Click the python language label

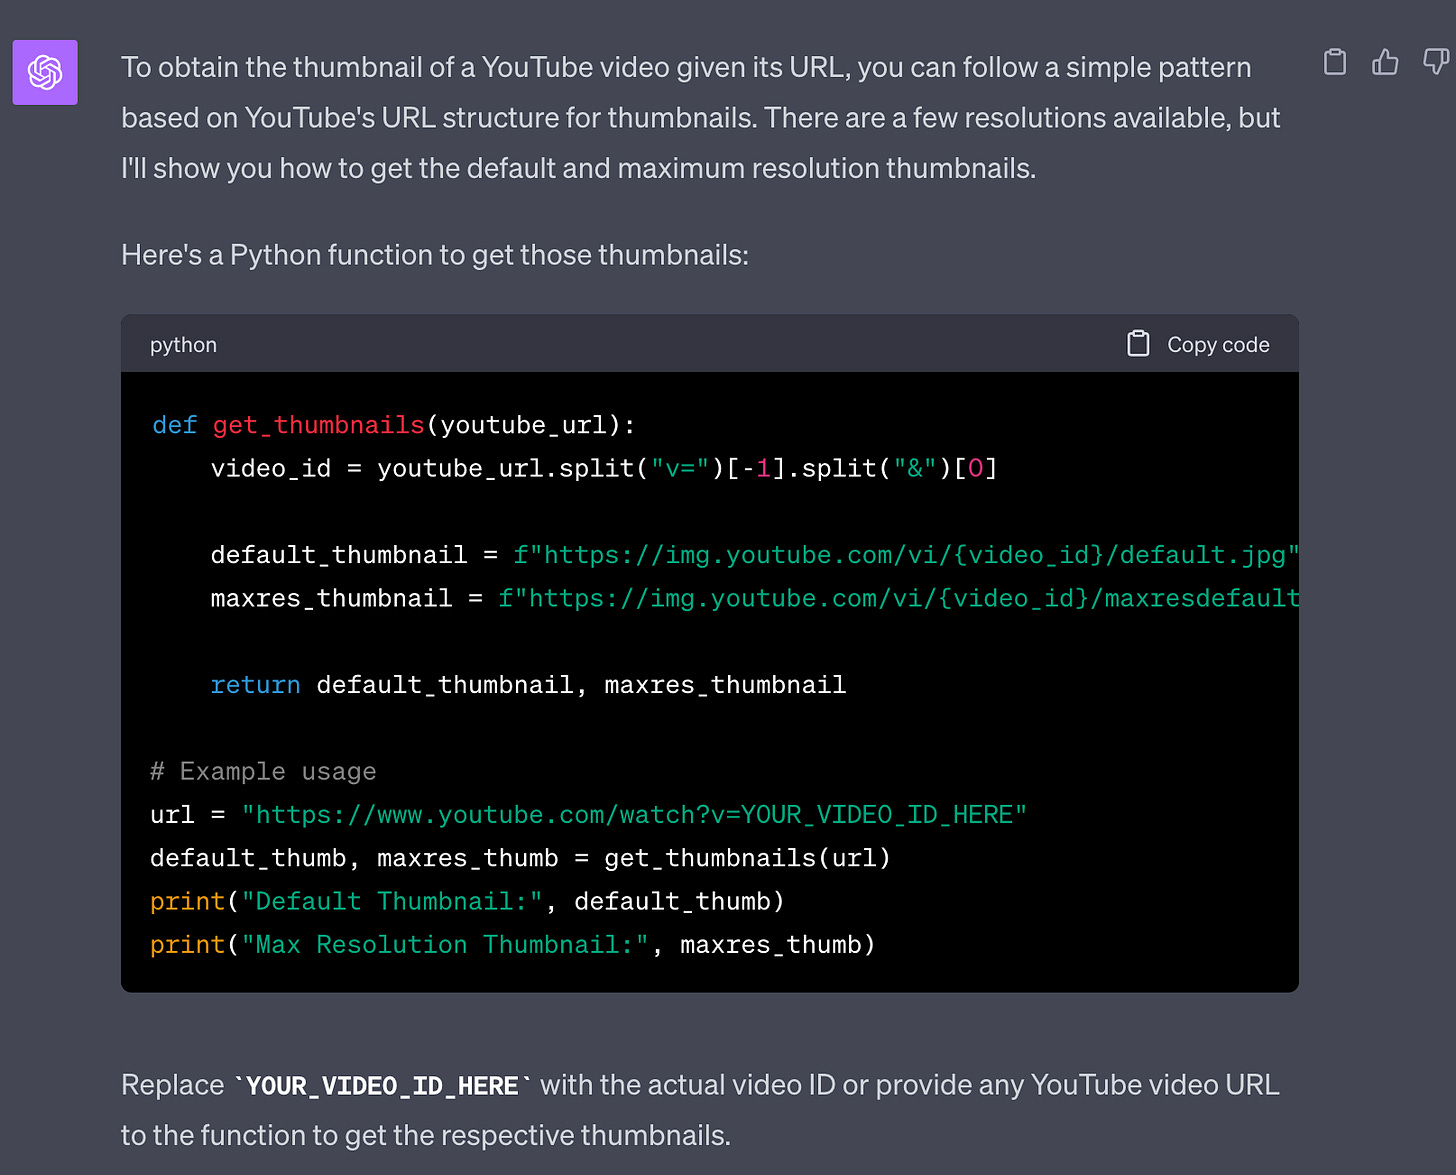[183, 345]
